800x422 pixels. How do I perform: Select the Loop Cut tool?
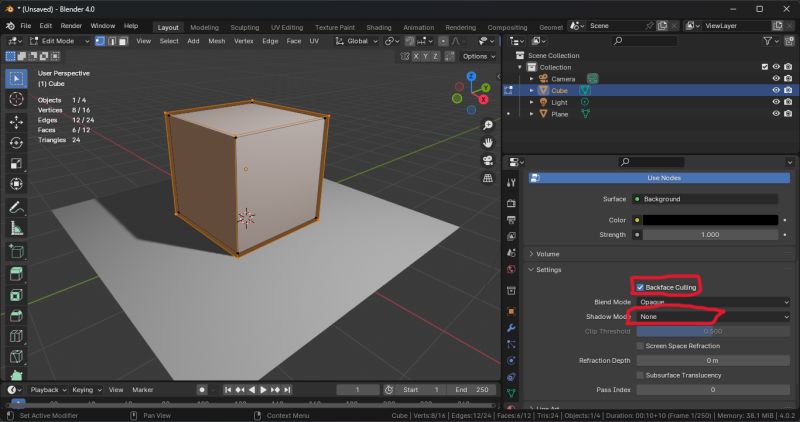[16, 336]
